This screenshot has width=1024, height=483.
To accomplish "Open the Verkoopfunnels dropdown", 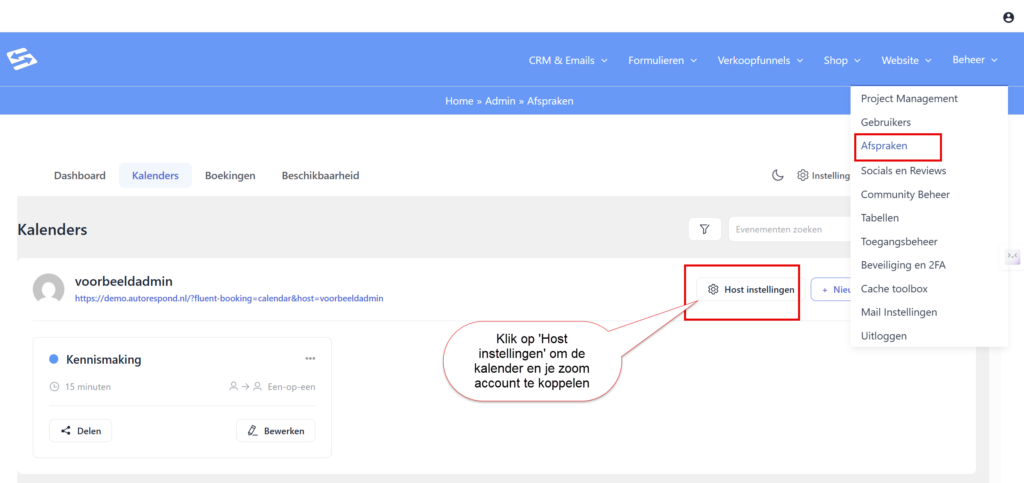I will tap(760, 60).
